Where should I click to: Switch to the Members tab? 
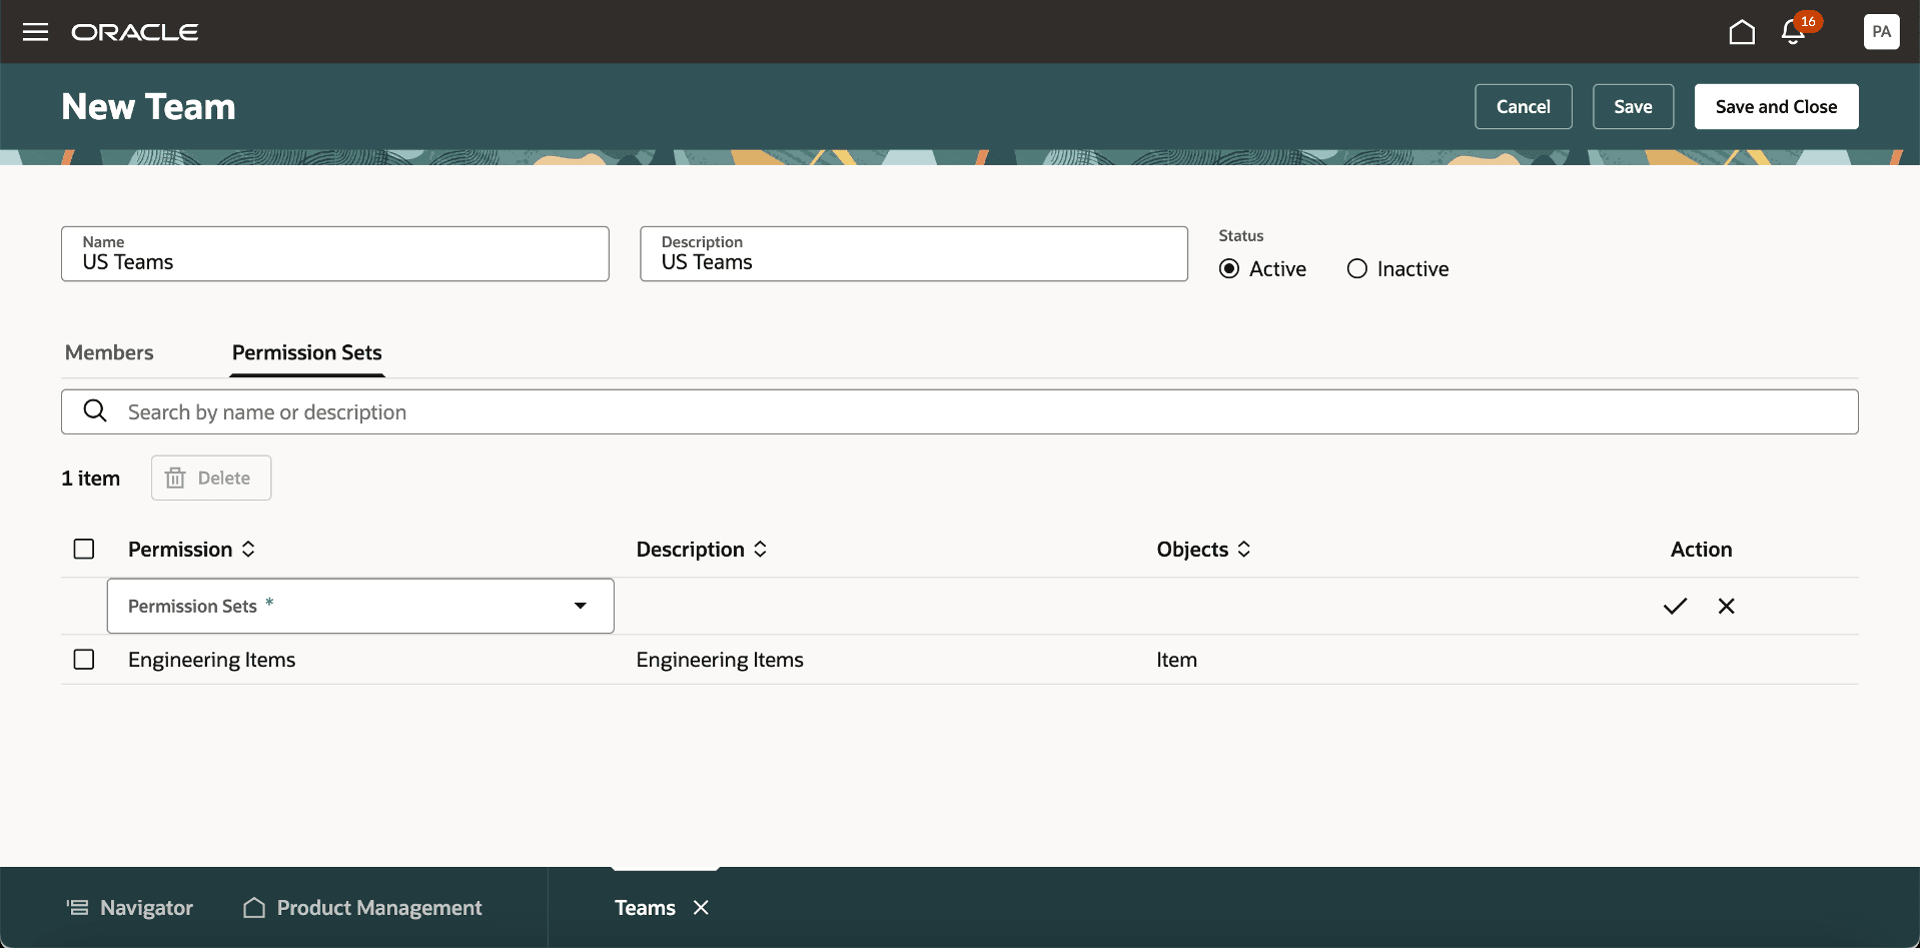109,352
